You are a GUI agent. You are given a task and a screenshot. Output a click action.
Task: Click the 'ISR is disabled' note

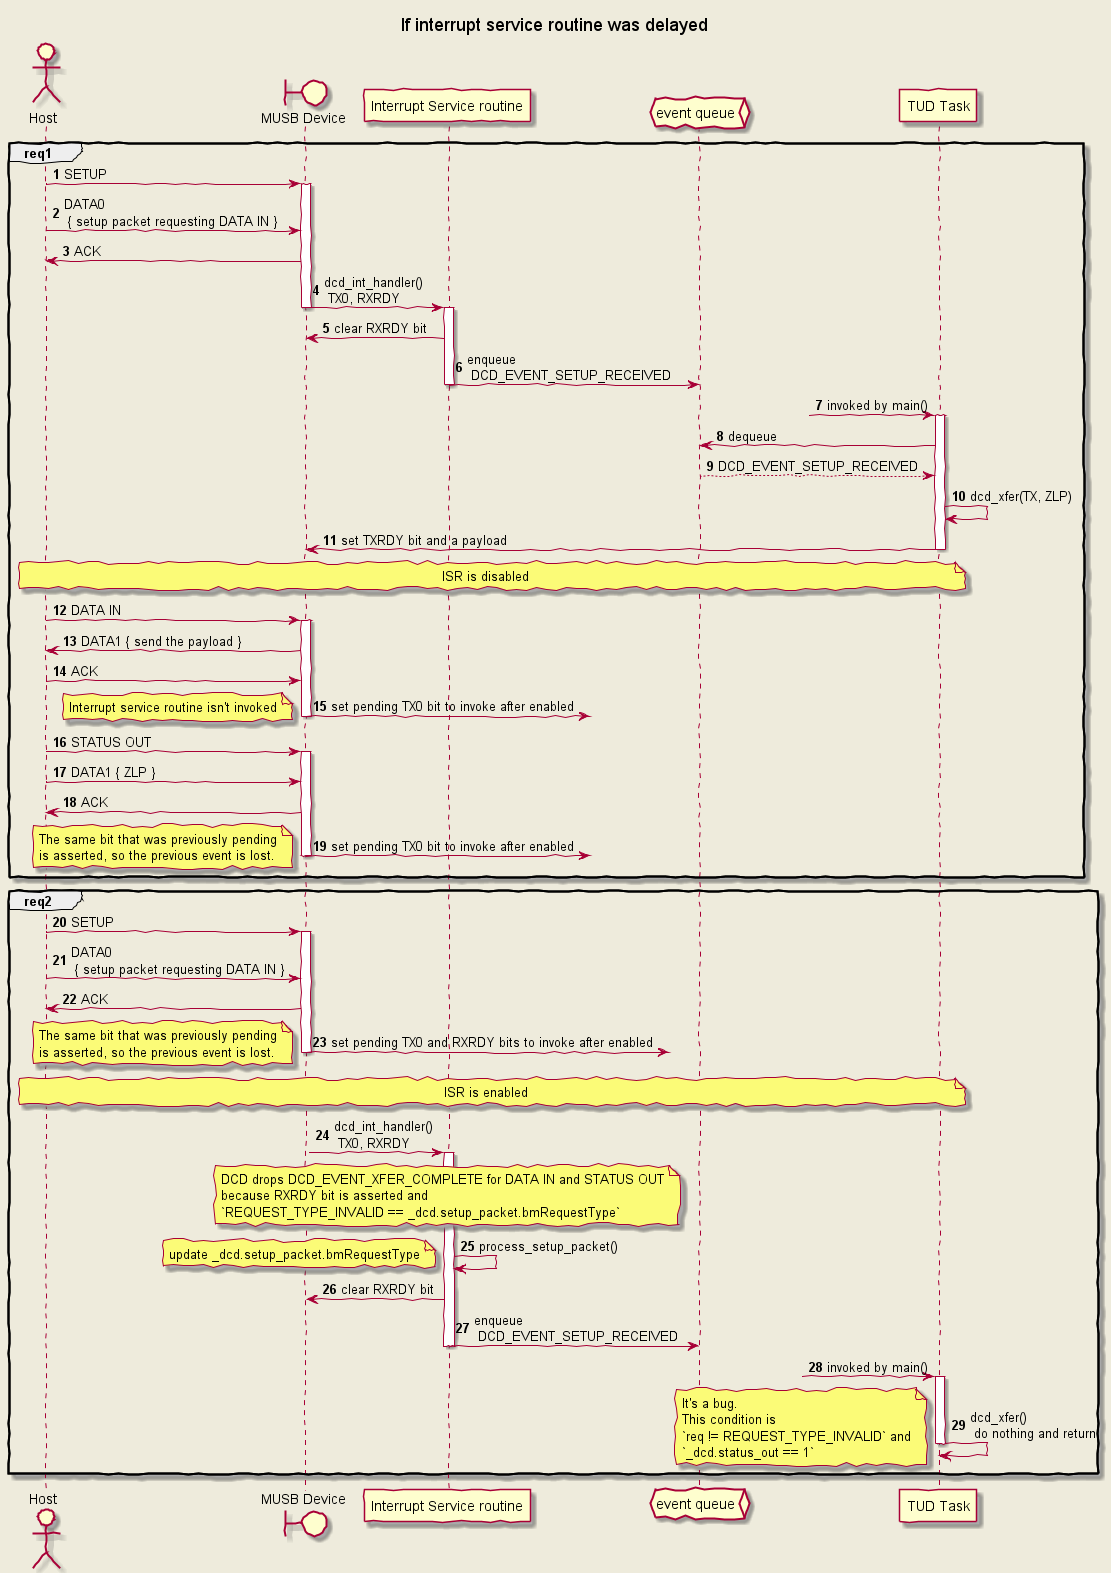pyautogui.click(x=492, y=576)
